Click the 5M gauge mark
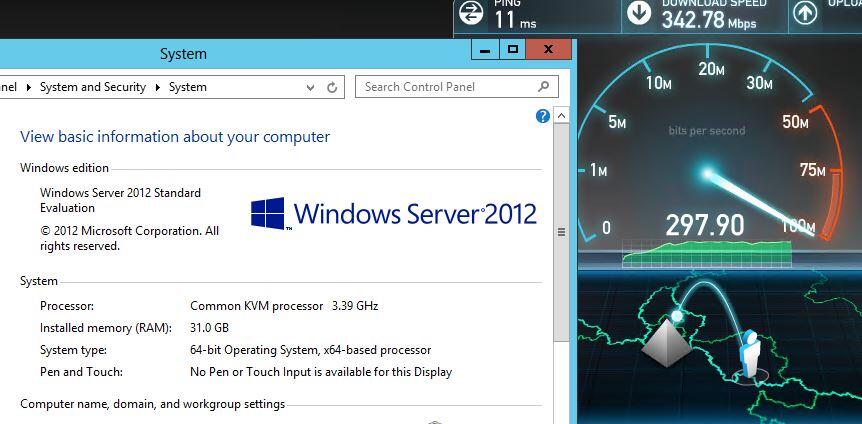This screenshot has width=862, height=424. 617,122
